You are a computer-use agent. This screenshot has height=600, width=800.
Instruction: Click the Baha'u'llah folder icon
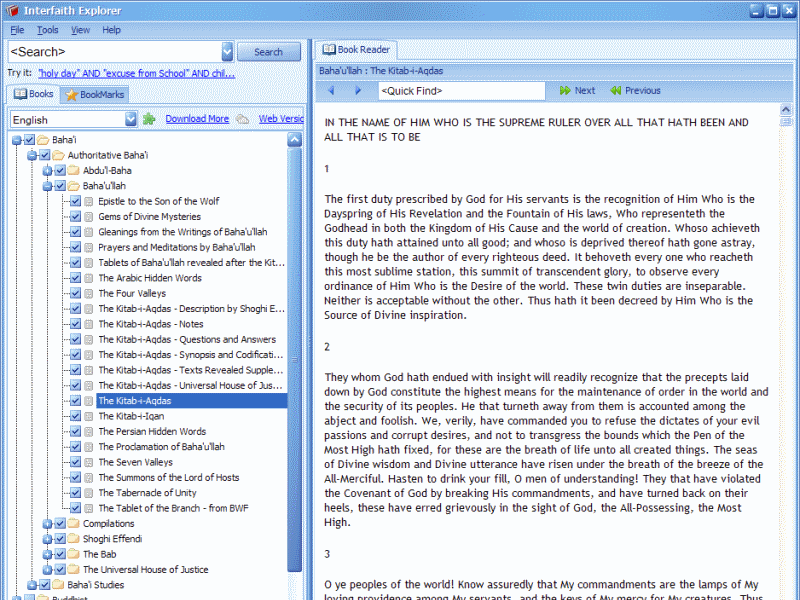pos(73,186)
